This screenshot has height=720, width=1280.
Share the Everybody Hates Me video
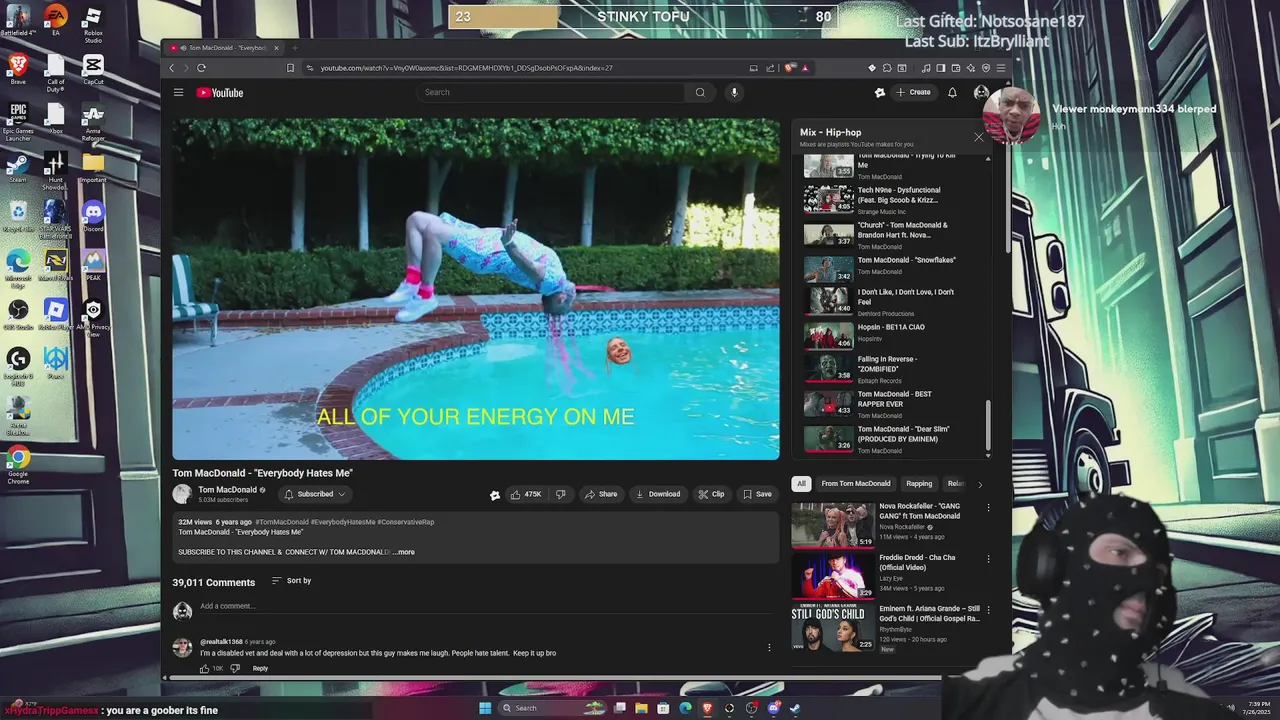601,494
